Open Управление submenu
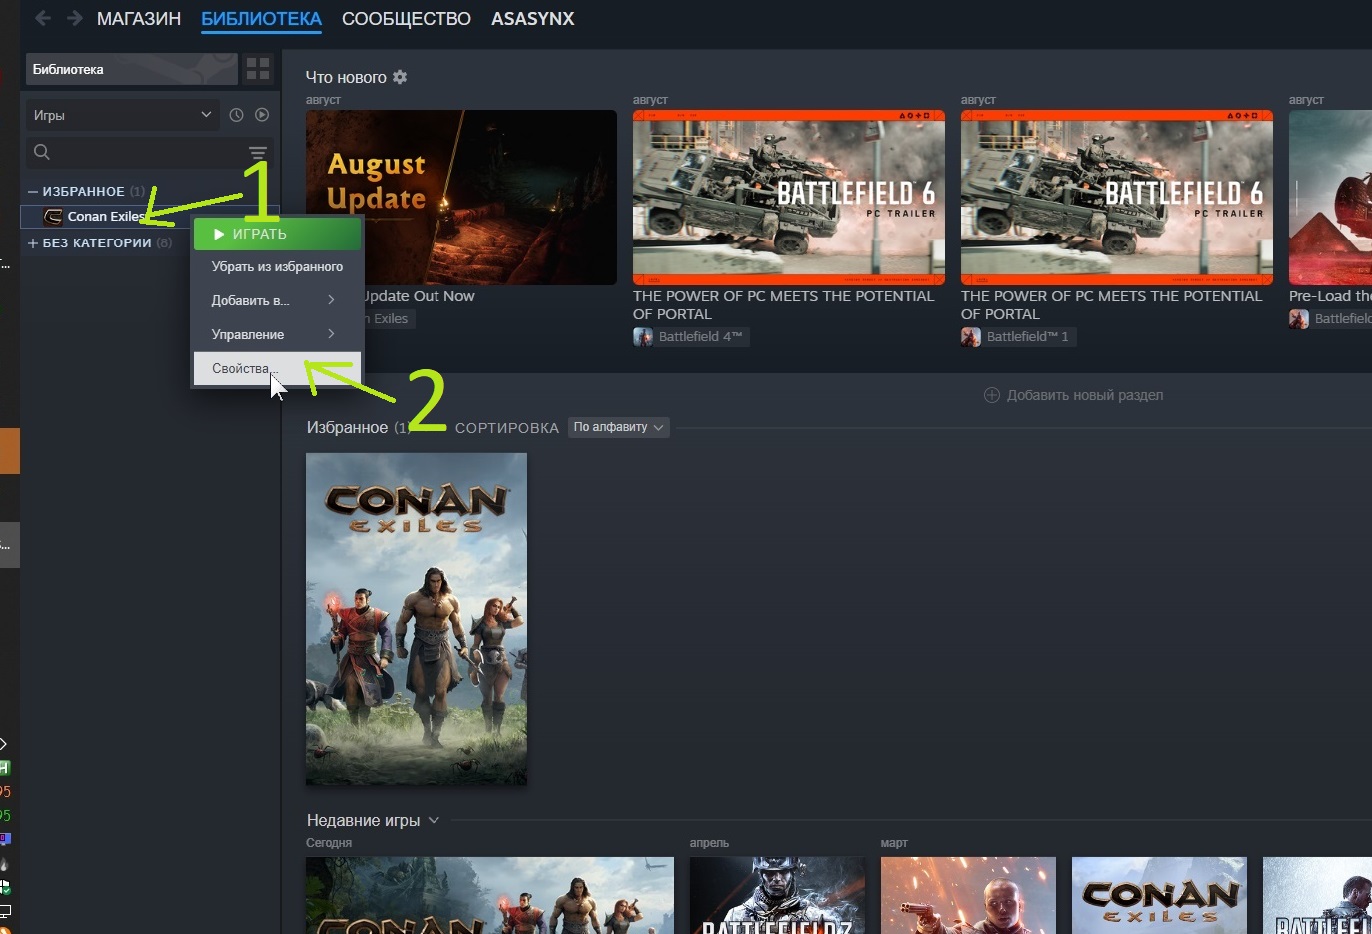Screen dimensions: 1372x934 [277, 334]
